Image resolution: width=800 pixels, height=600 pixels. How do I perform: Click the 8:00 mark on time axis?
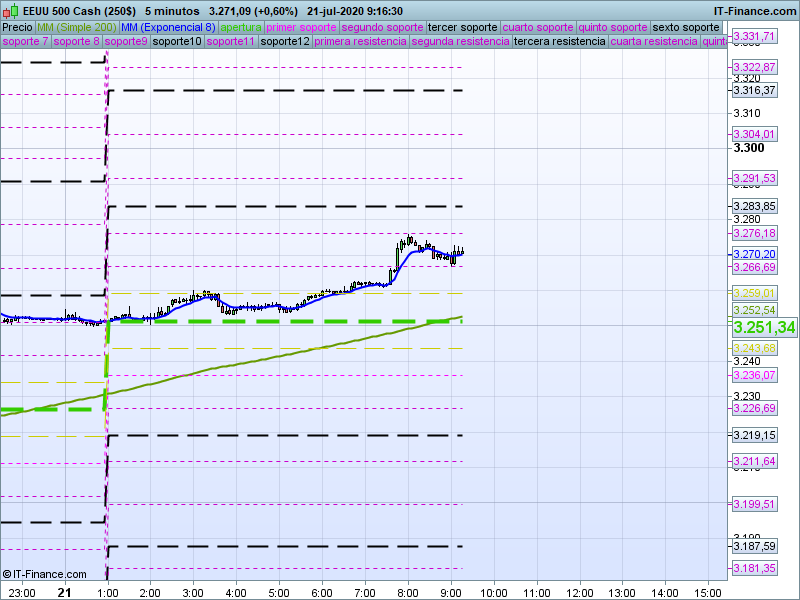coord(407,592)
